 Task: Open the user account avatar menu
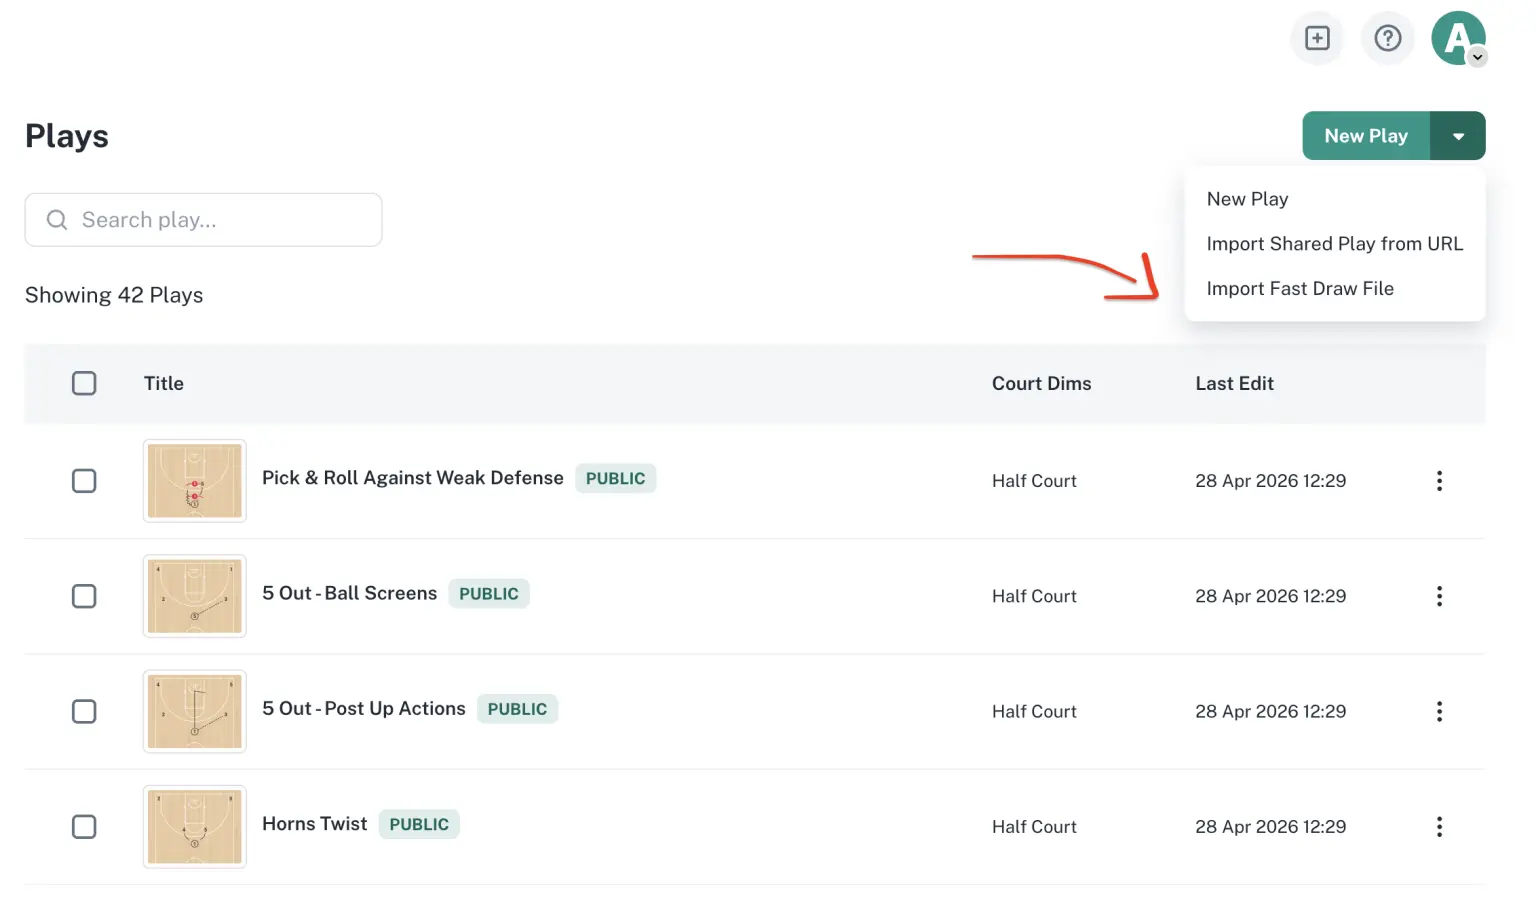coord(1459,38)
